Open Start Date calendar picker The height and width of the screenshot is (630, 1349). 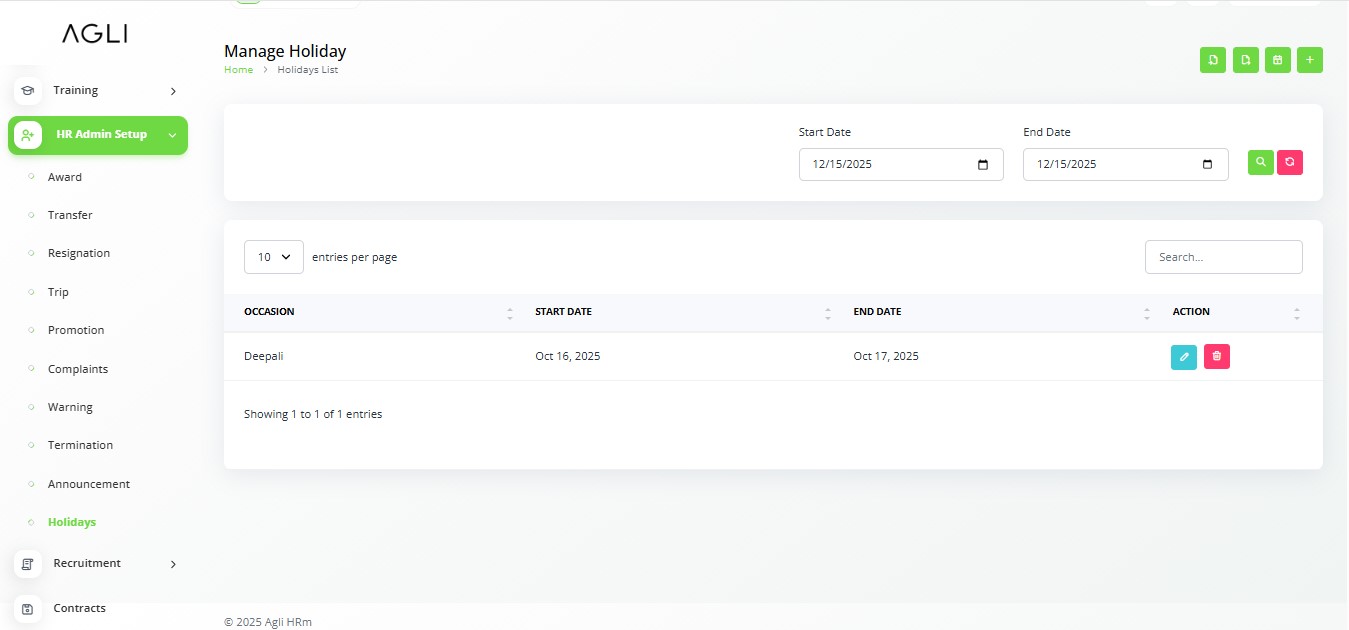(x=983, y=165)
